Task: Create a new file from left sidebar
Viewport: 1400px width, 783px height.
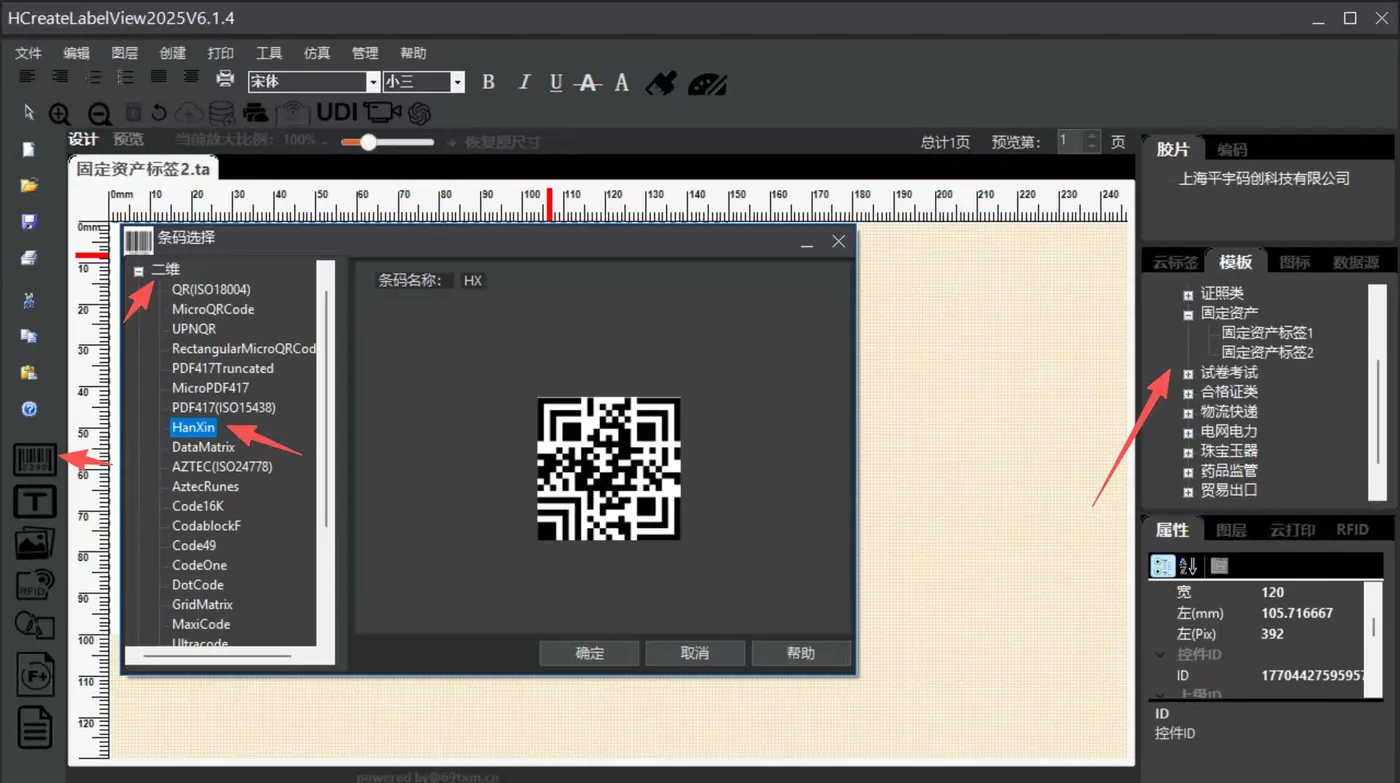Action: pos(29,150)
